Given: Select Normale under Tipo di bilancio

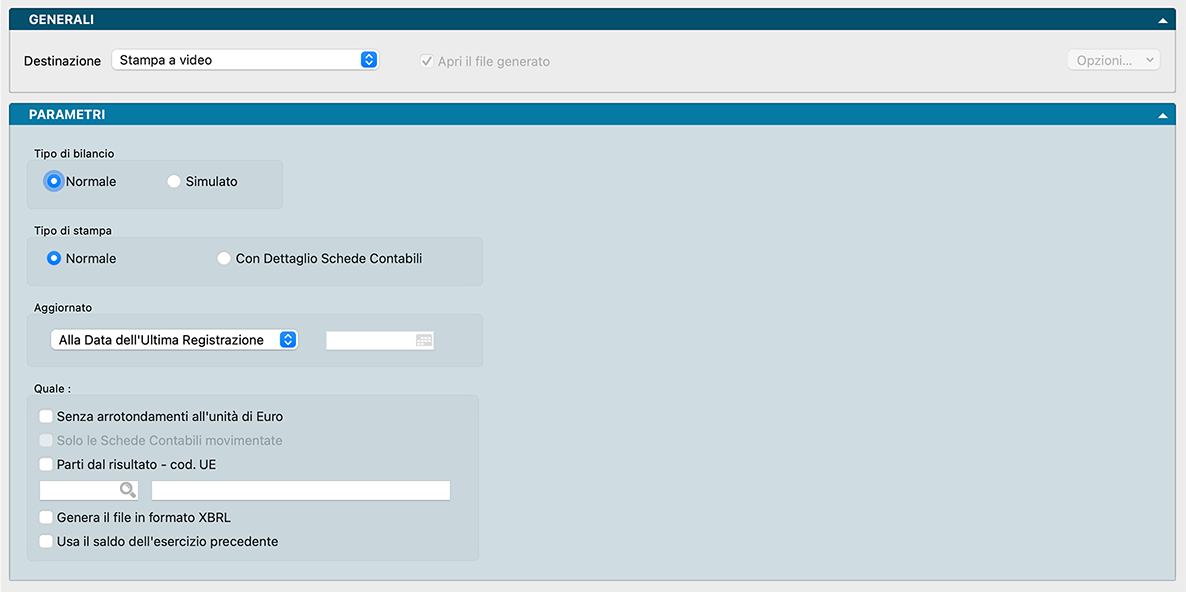Looking at the screenshot, I should (54, 182).
